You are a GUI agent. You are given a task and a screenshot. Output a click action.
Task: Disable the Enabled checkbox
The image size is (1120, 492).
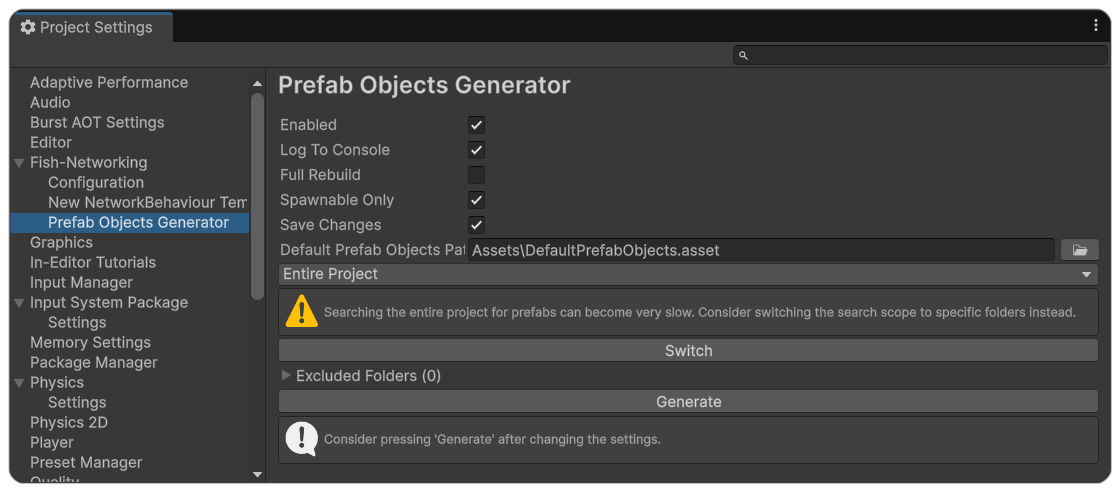(x=476, y=125)
